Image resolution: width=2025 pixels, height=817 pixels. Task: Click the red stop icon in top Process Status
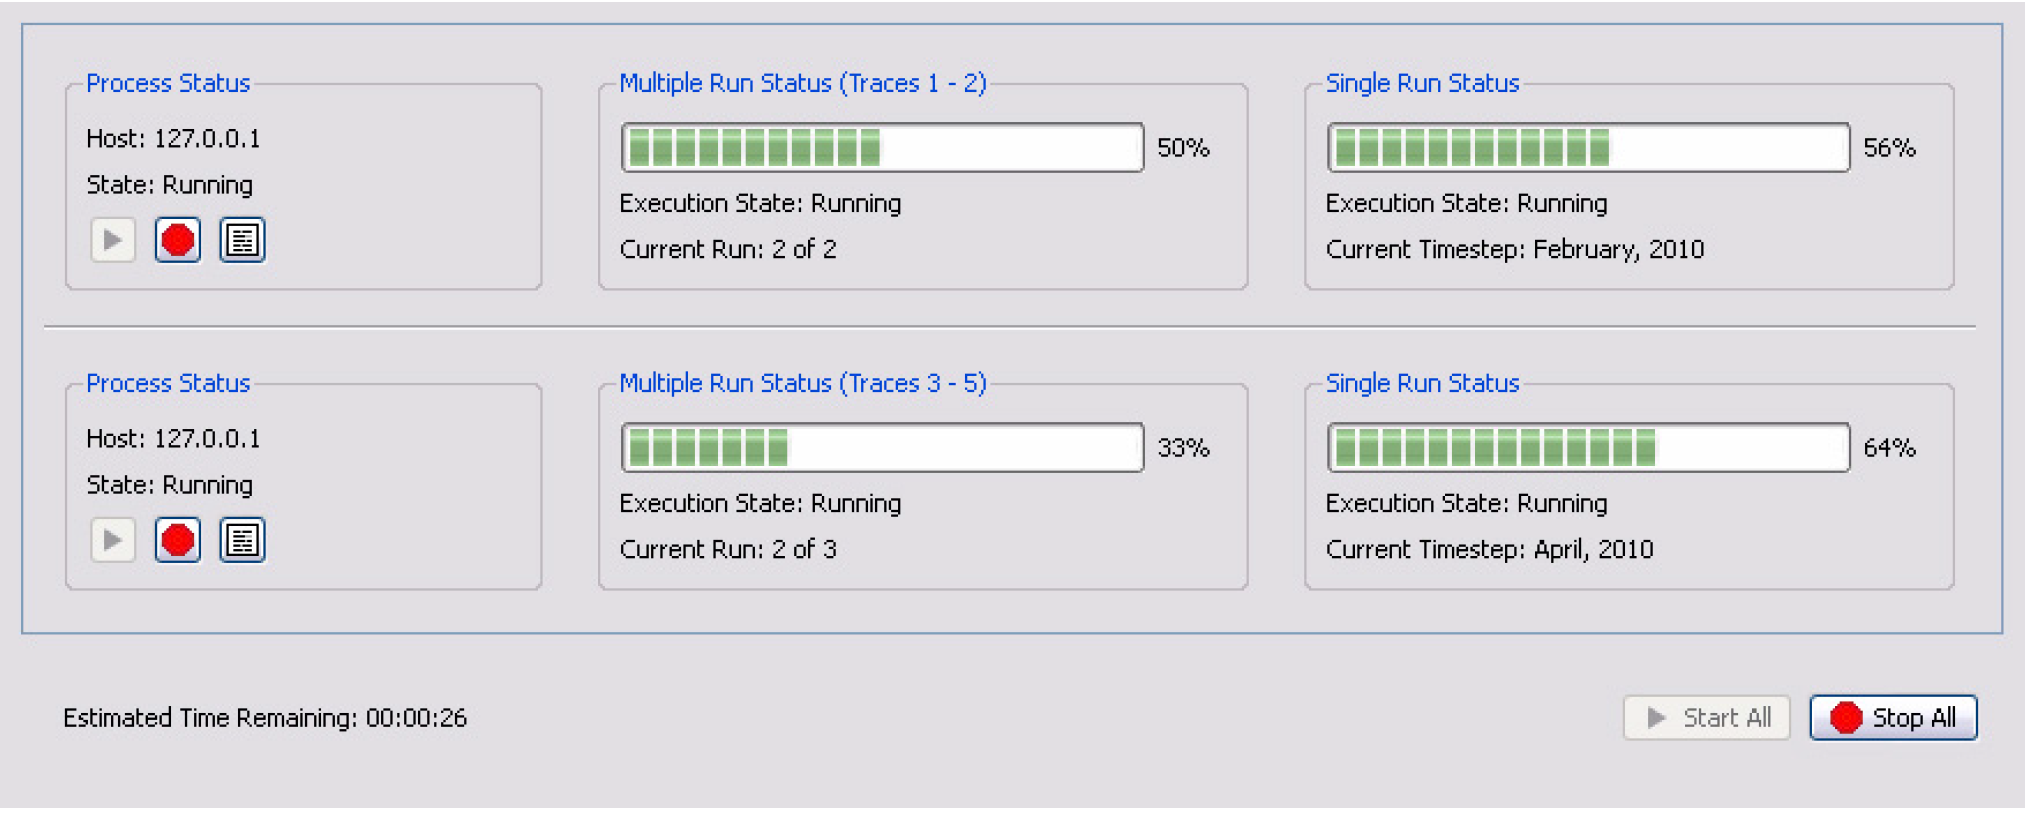[178, 240]
